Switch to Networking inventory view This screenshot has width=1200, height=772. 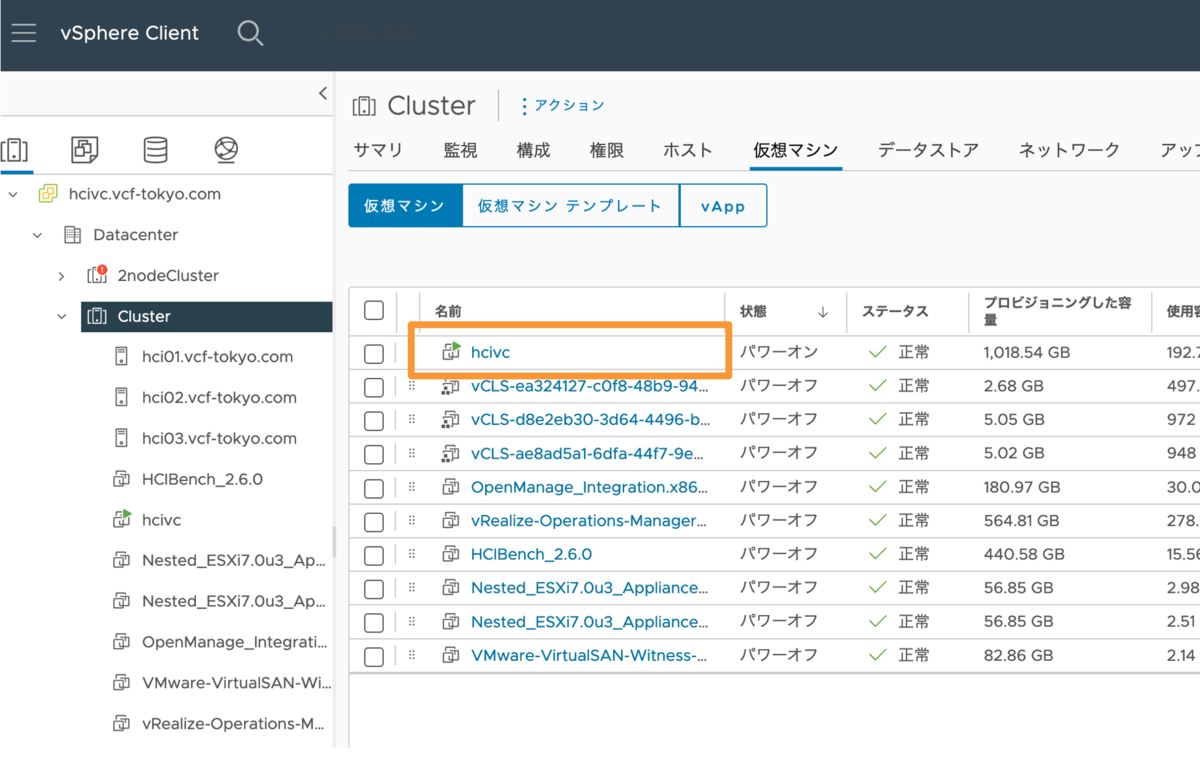pyautogui.click(x=226, y=150)
